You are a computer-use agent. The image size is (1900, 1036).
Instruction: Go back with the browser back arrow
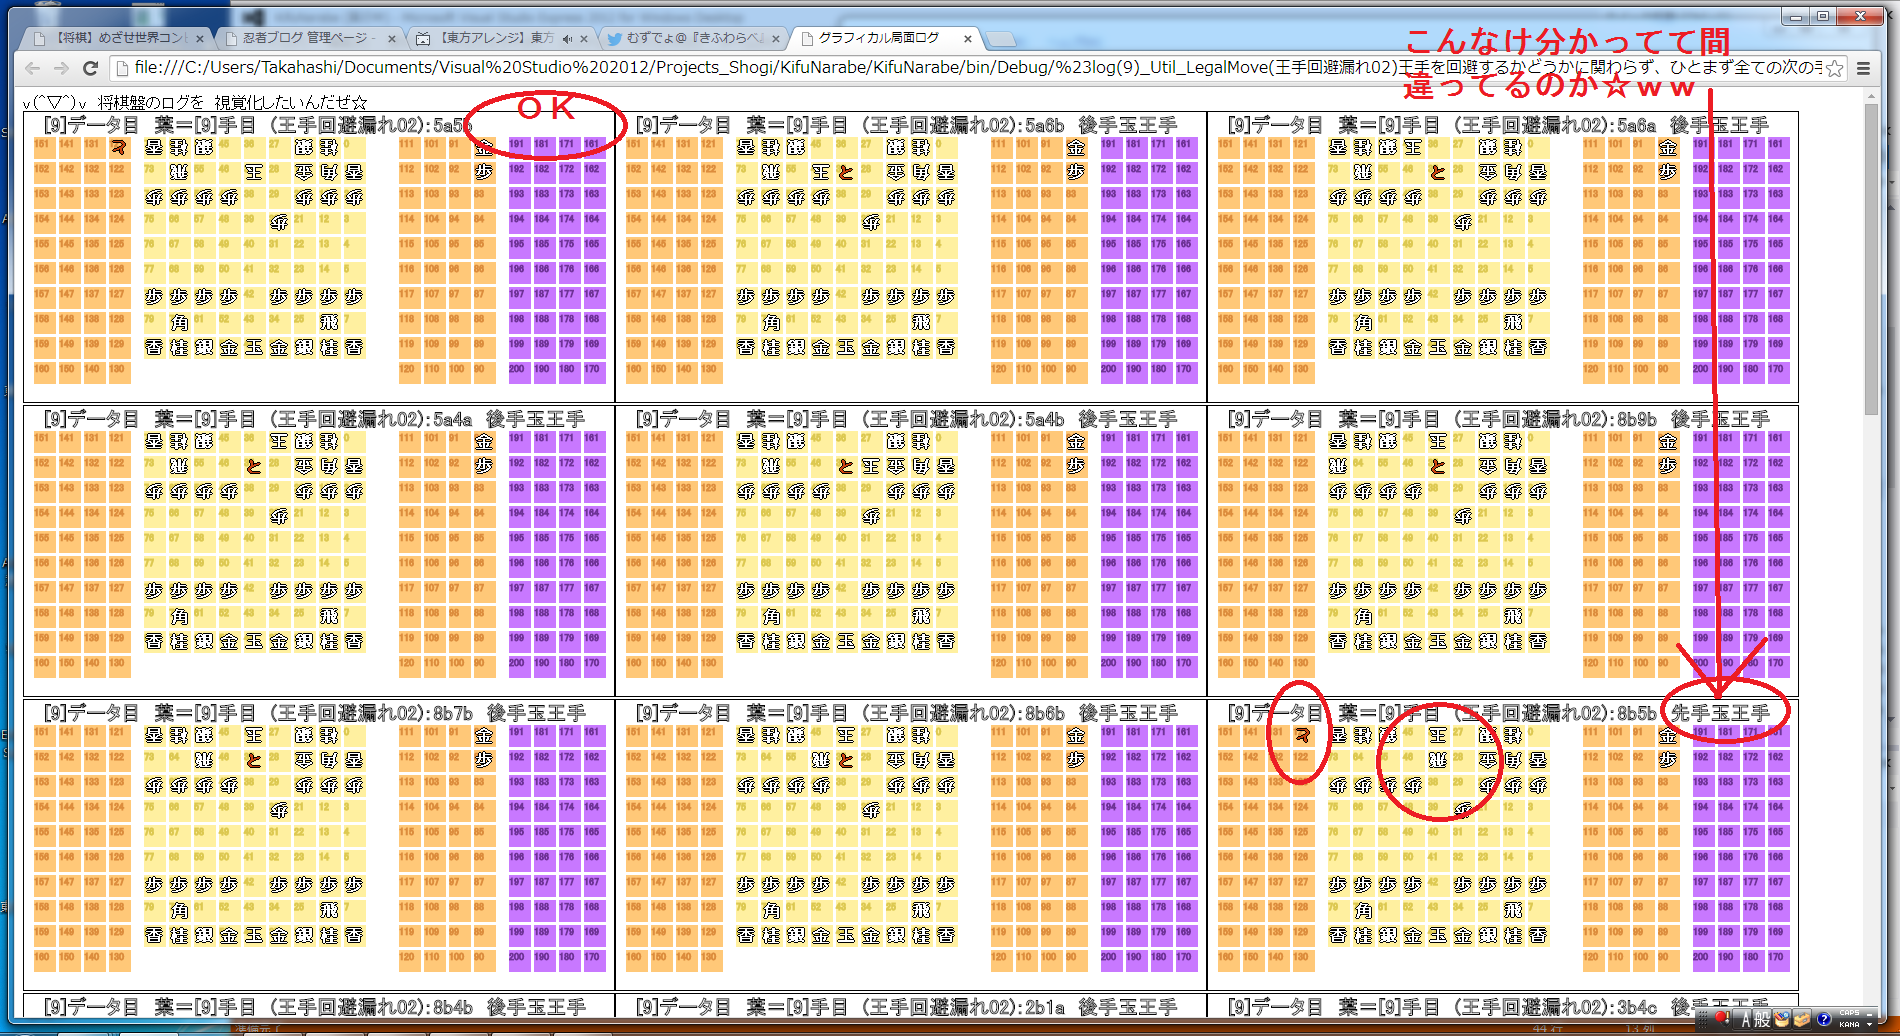coord(32,68)
